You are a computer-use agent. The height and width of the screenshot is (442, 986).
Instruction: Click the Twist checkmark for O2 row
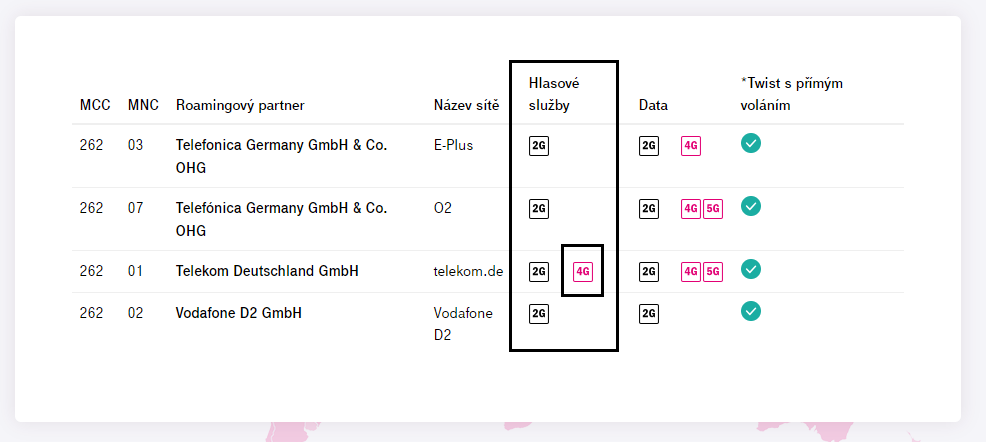point(751,206)
